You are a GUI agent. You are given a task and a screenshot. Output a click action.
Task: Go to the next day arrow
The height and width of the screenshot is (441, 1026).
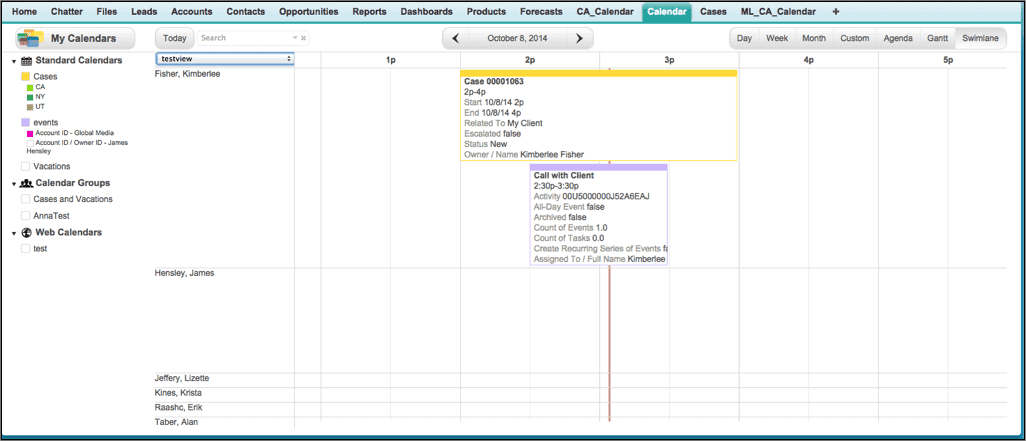pyautogui.click(x=579, y=39)
